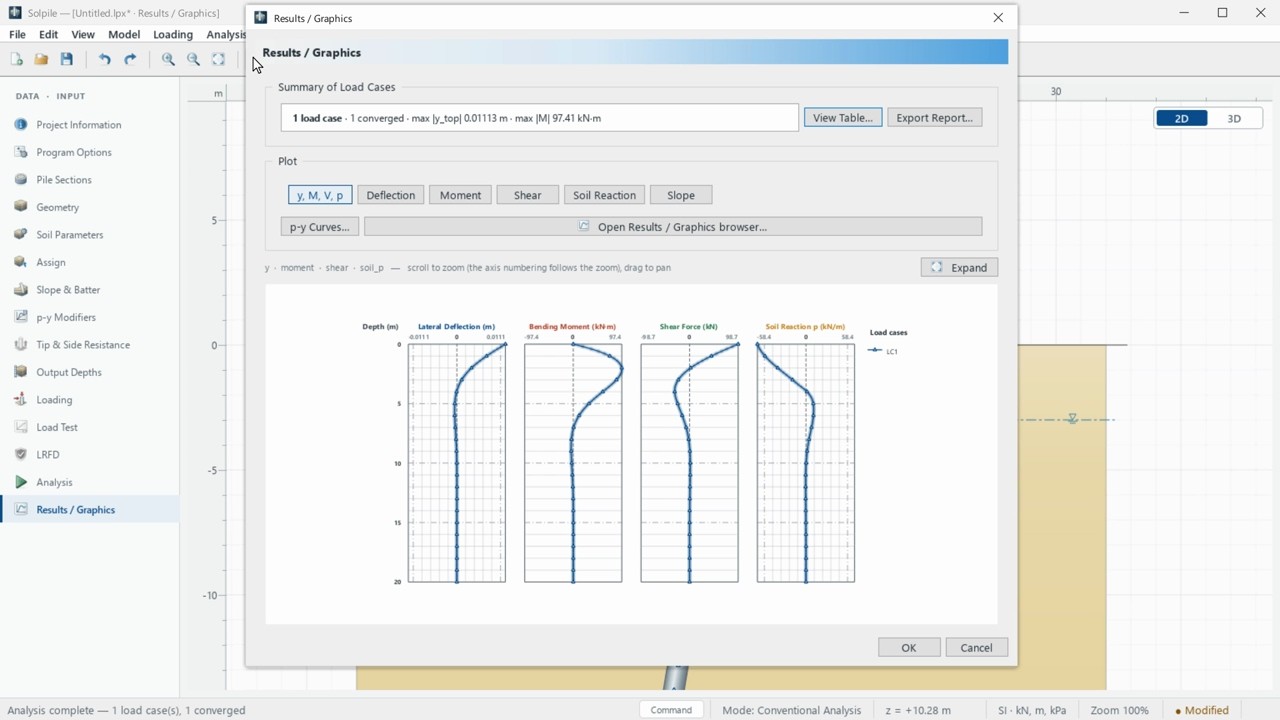Expand the plot preview
Screen dimensions: 1280x720
point(959,268)
